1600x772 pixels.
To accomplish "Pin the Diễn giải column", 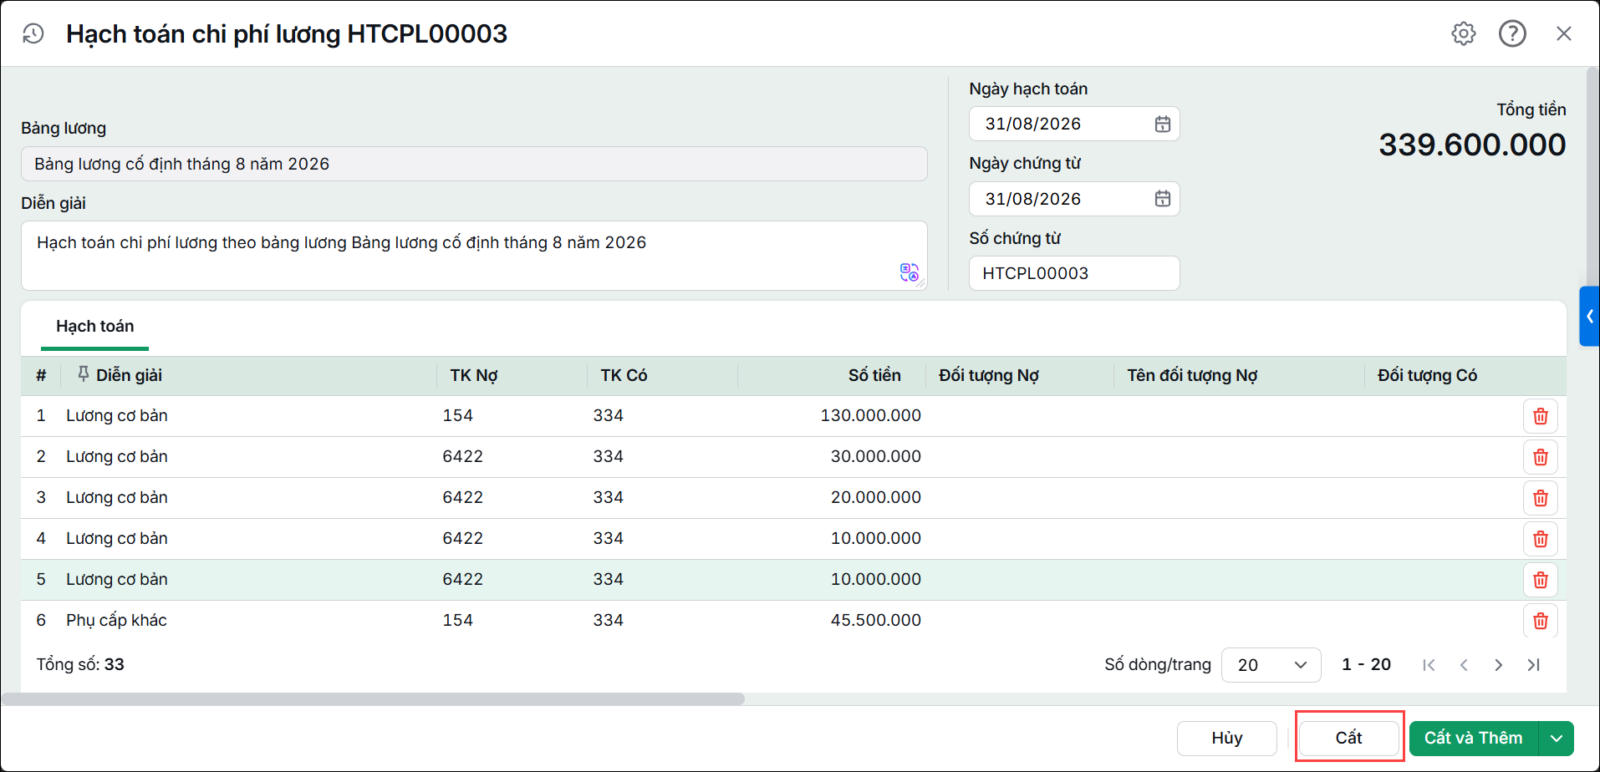I will click(83, 374).
